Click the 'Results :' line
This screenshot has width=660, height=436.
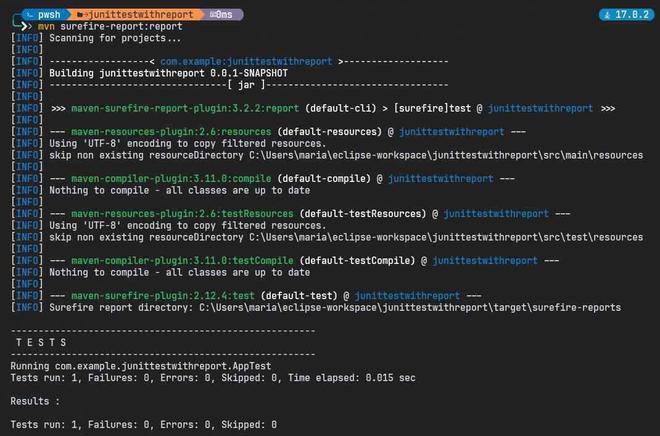tap(35, 401)
